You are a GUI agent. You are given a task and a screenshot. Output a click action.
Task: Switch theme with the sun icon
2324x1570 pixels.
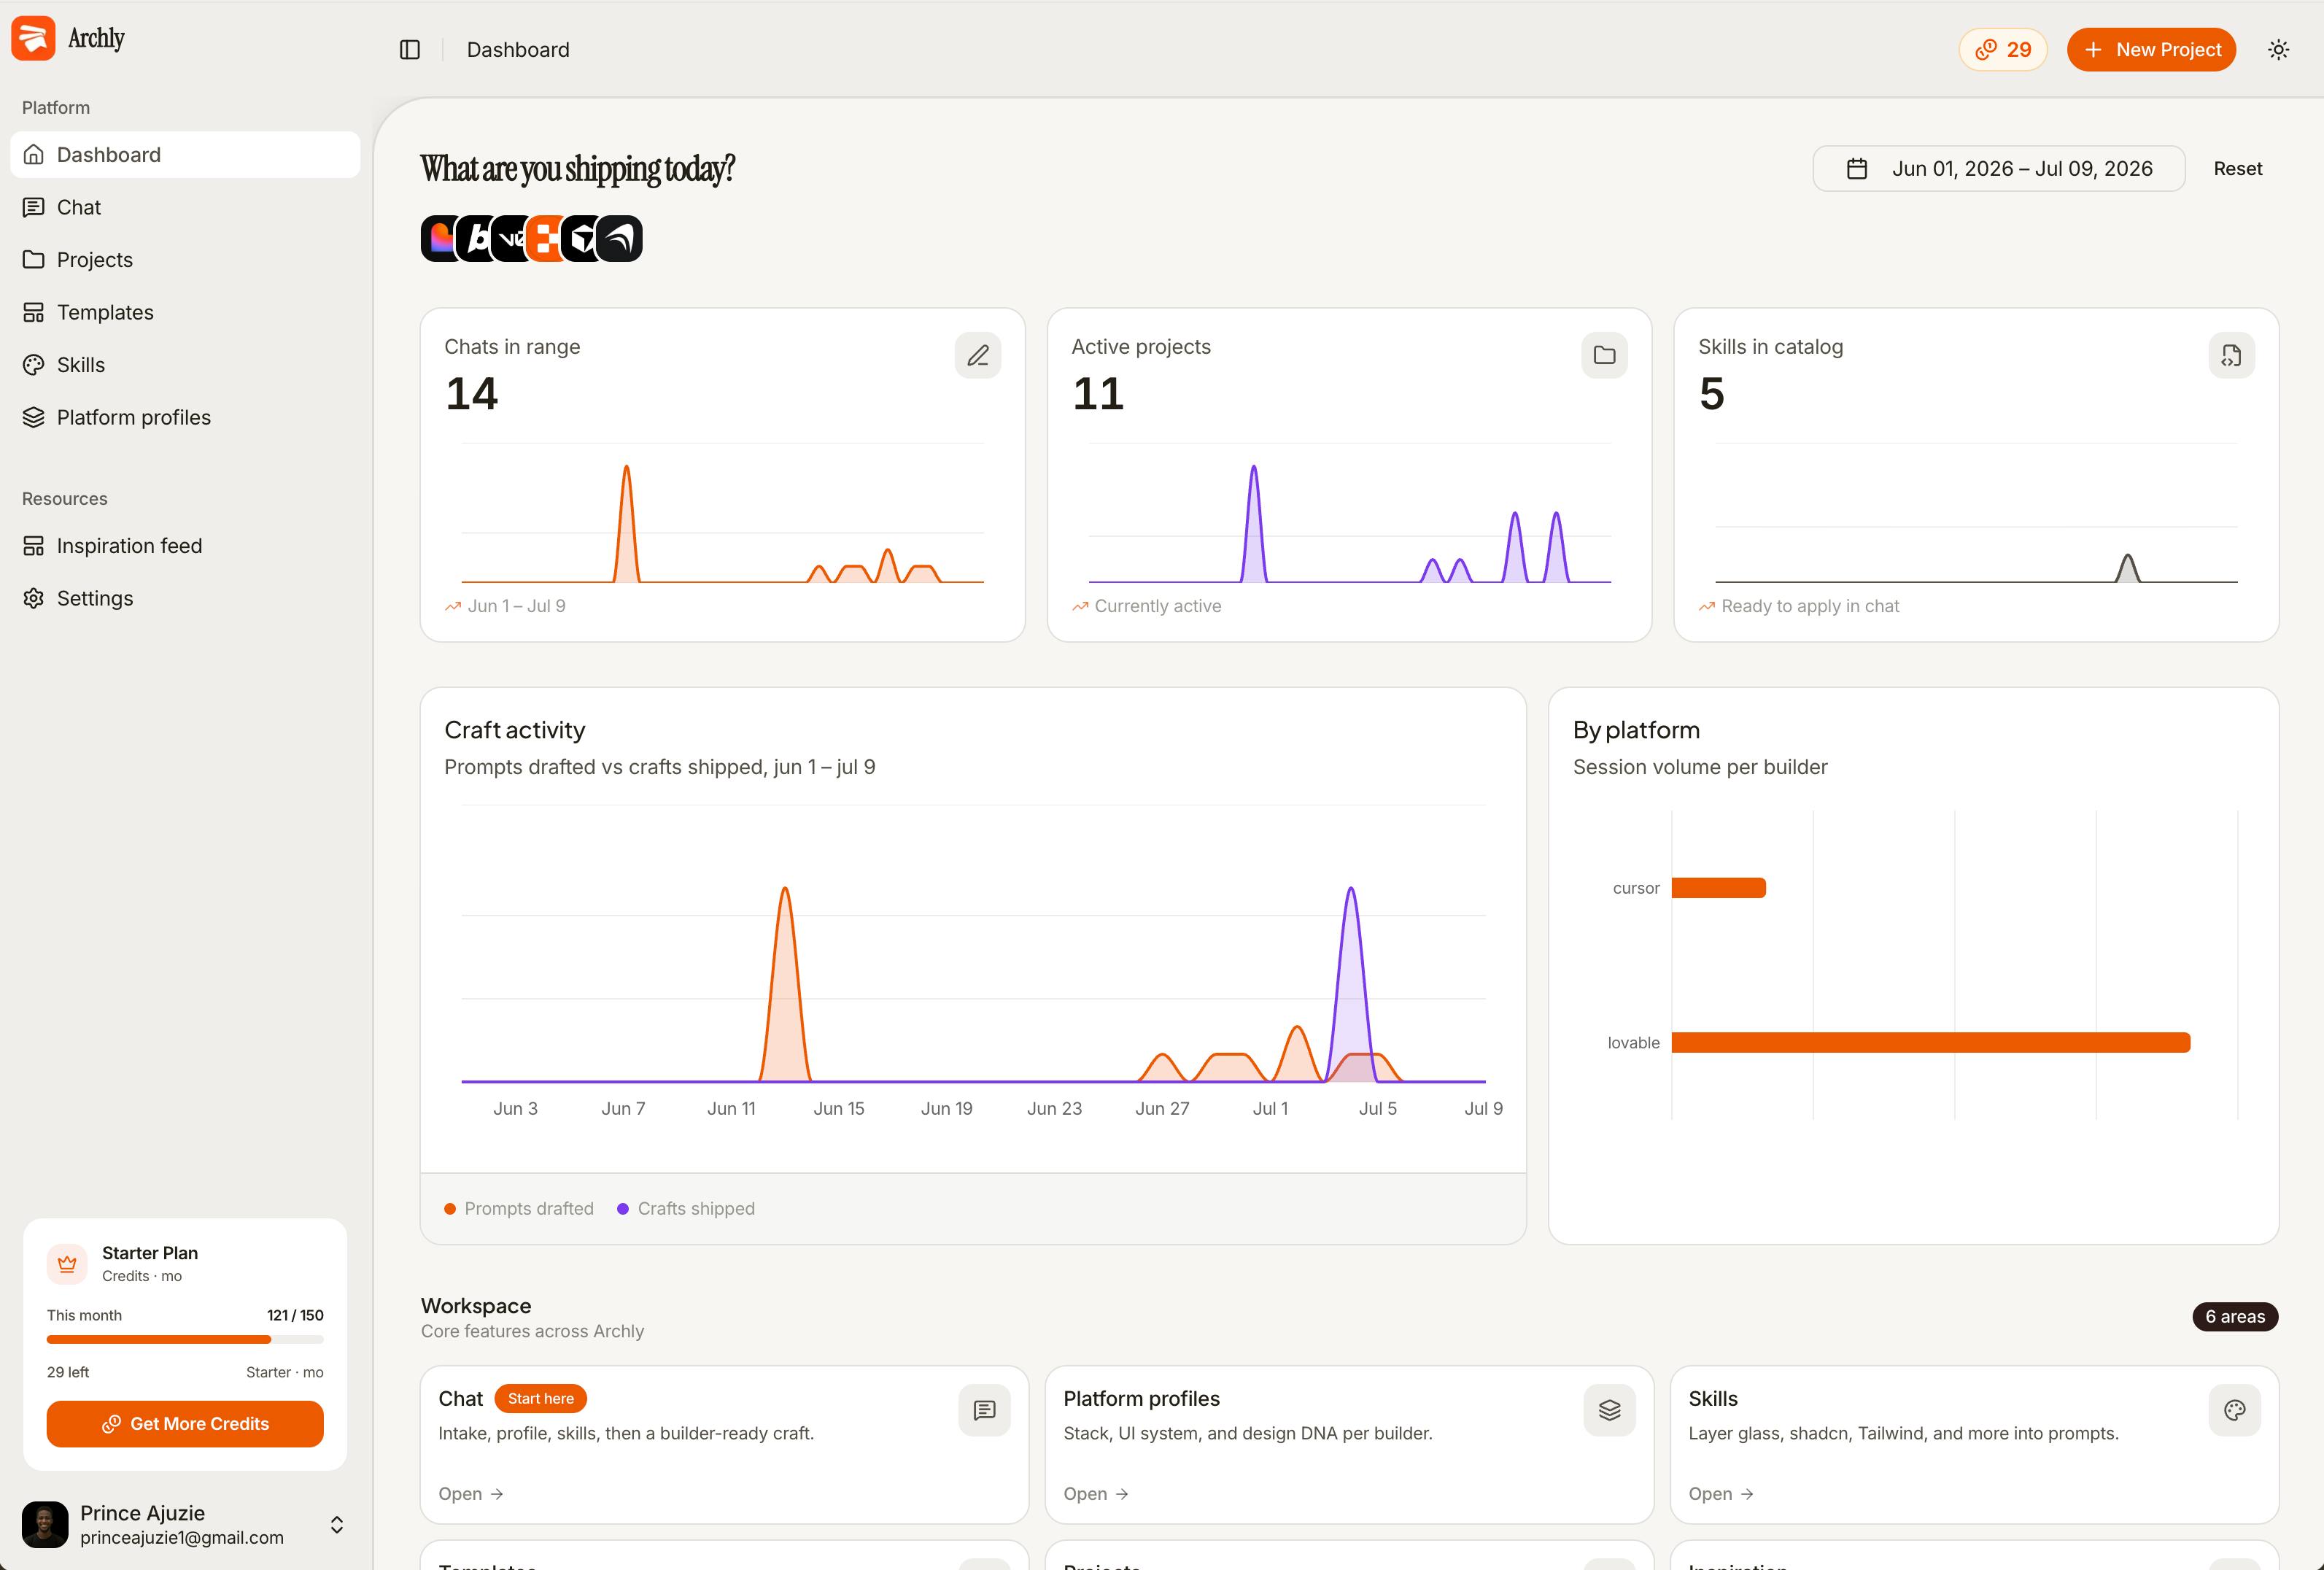tap(2278, 50)
